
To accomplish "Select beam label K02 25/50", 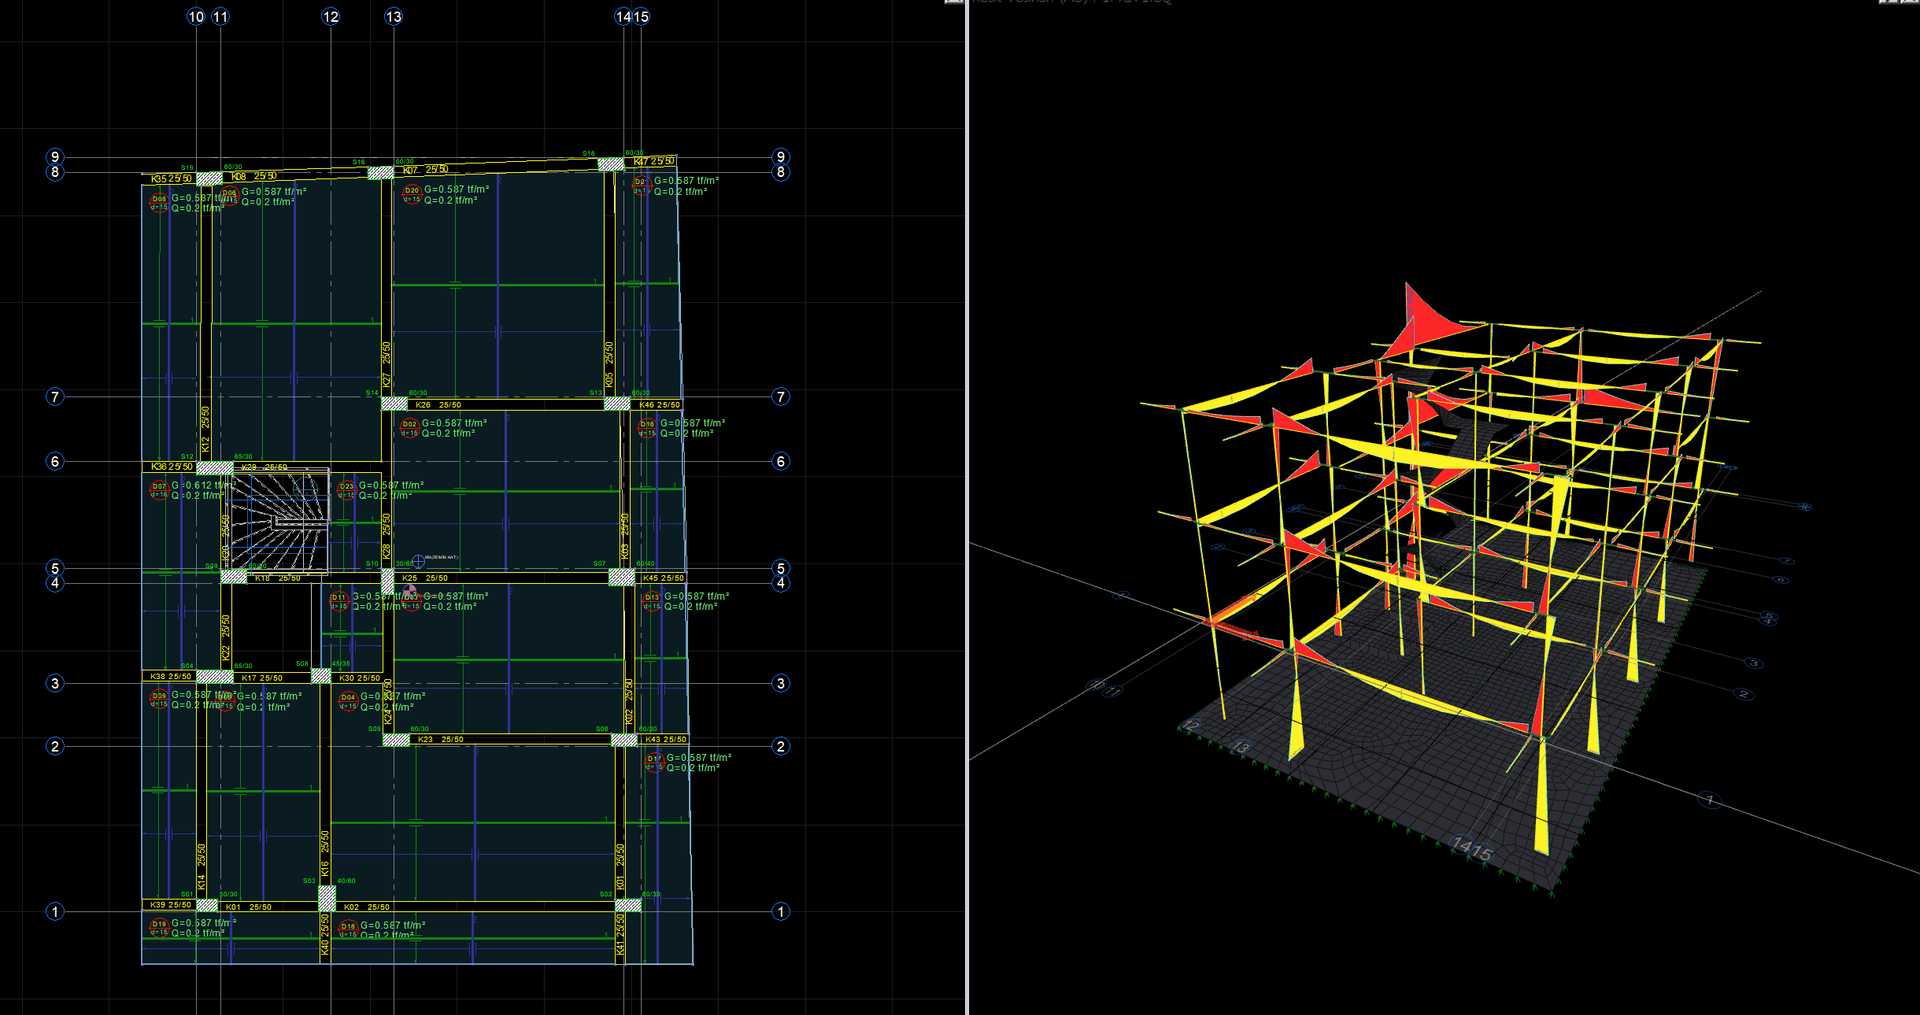I will [366, 907].
